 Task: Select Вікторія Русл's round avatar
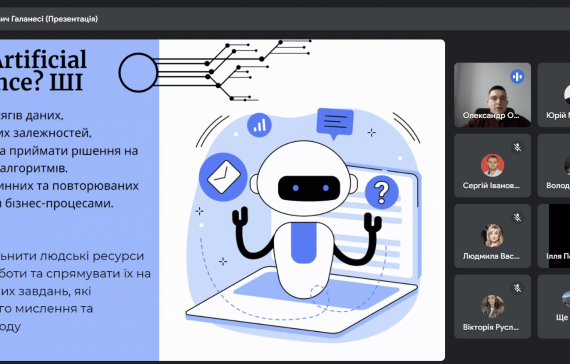492,306
